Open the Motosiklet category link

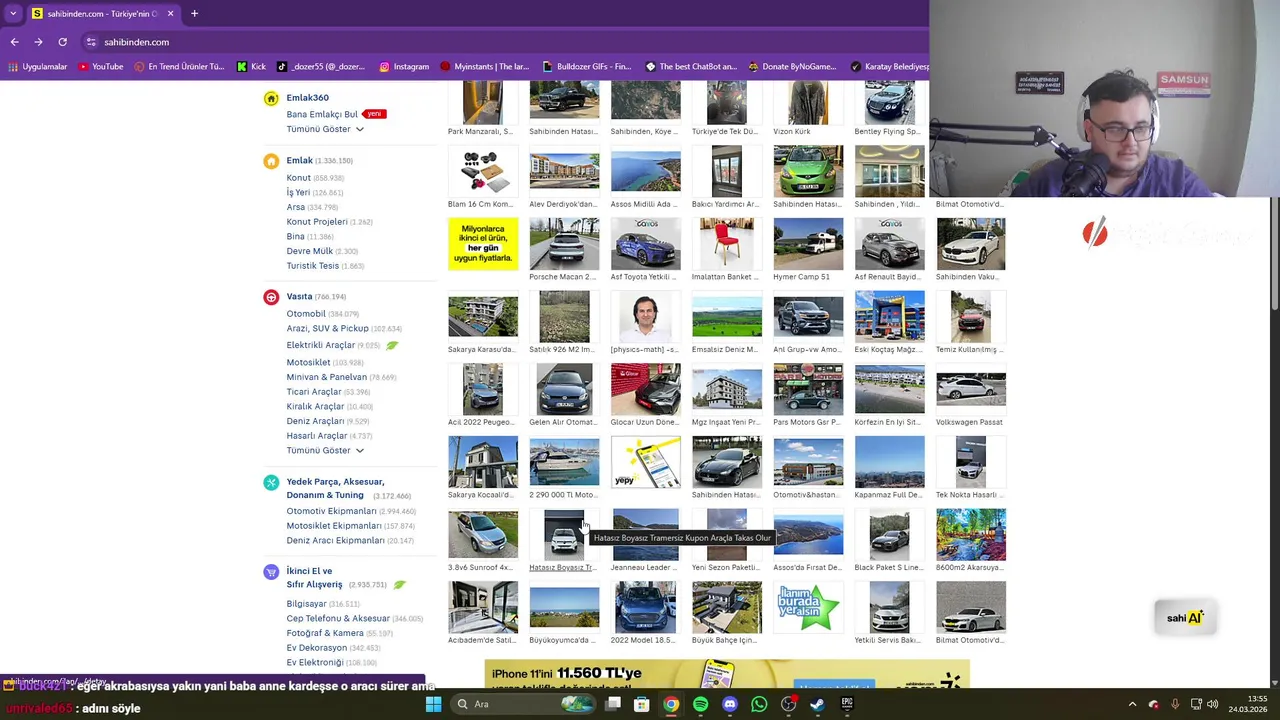click(308, 362)
